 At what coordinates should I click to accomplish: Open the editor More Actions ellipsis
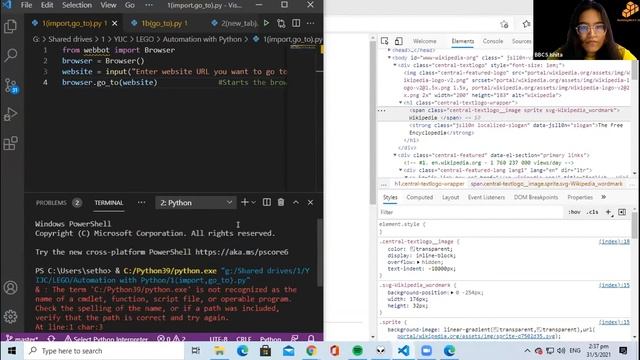pos(311,23)
